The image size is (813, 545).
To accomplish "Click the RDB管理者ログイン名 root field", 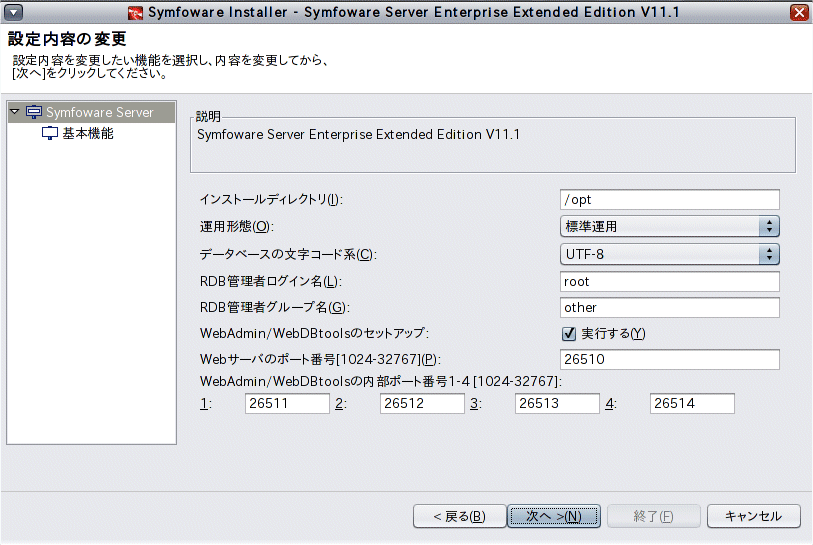I will point(669,282).
